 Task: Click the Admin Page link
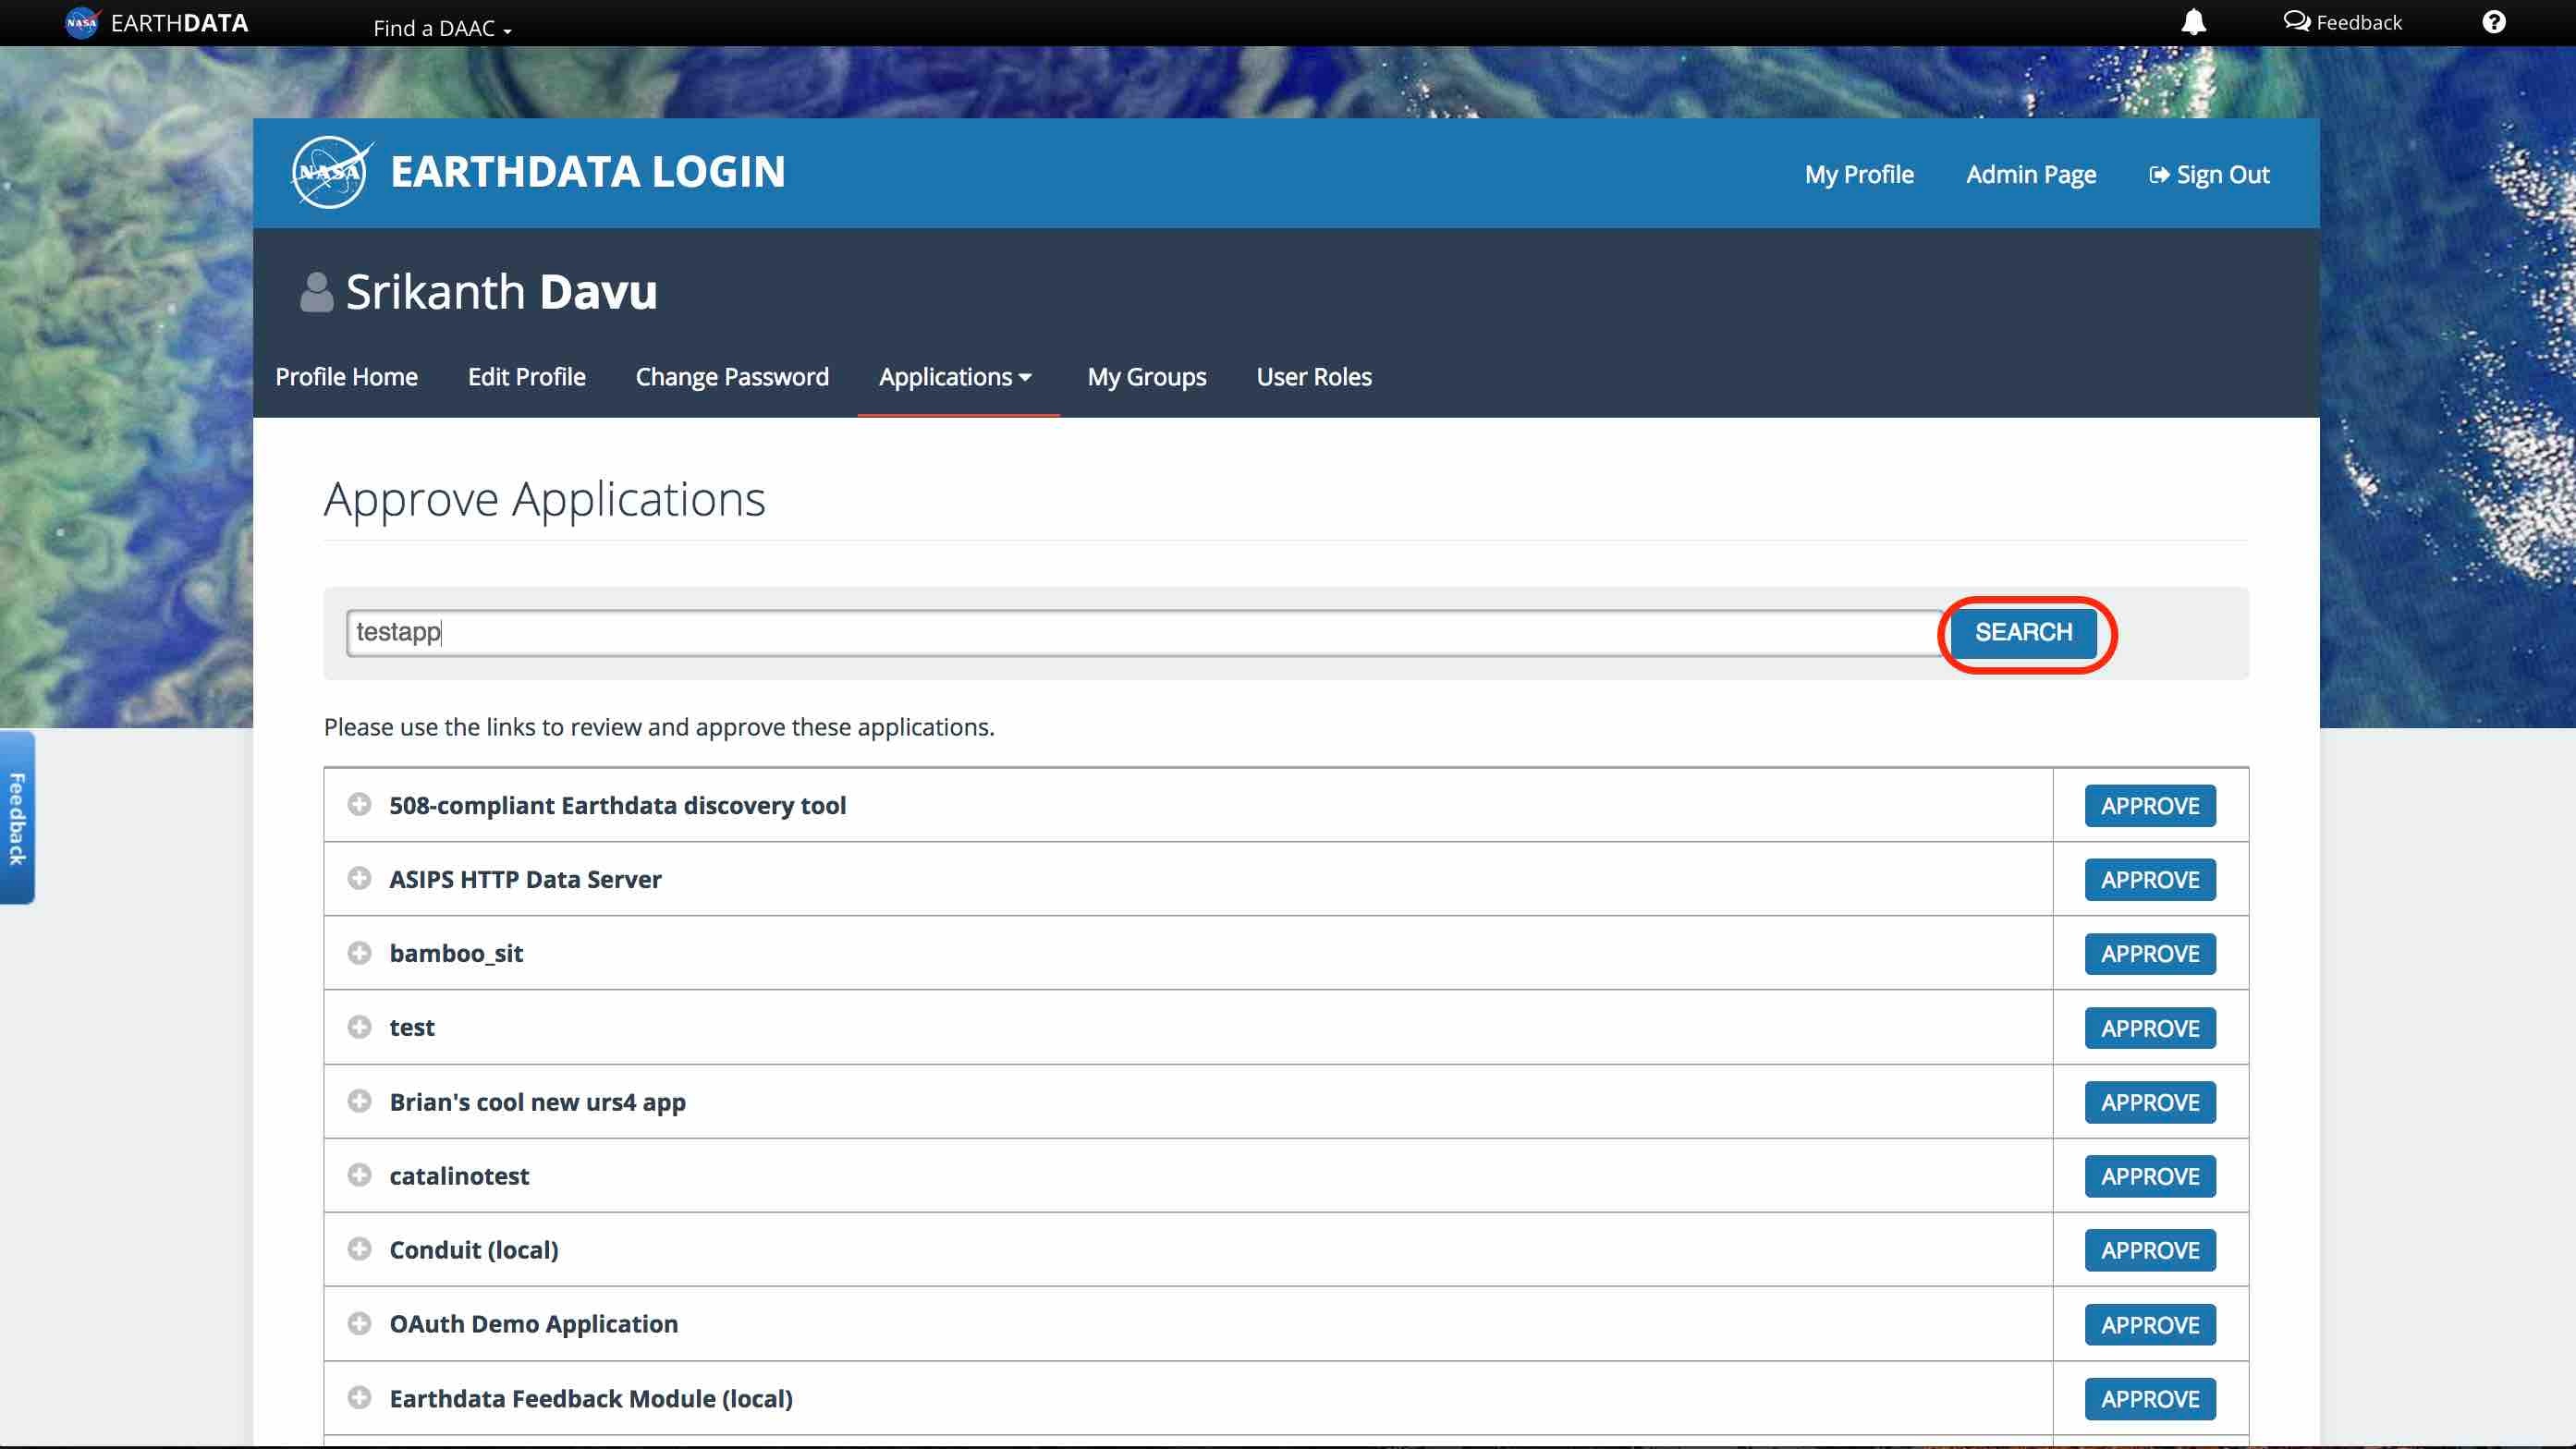tap(2031, 174)
